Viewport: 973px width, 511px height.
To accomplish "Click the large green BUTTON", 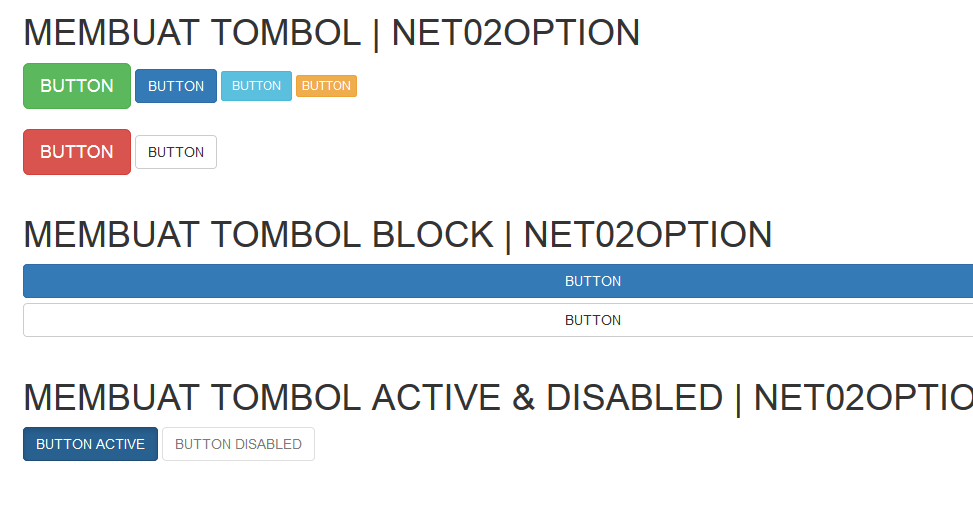I will pos(77,86).
